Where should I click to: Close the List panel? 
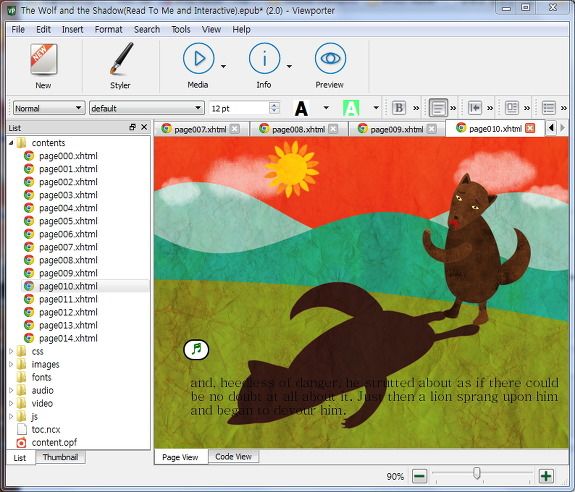(144, 127)
